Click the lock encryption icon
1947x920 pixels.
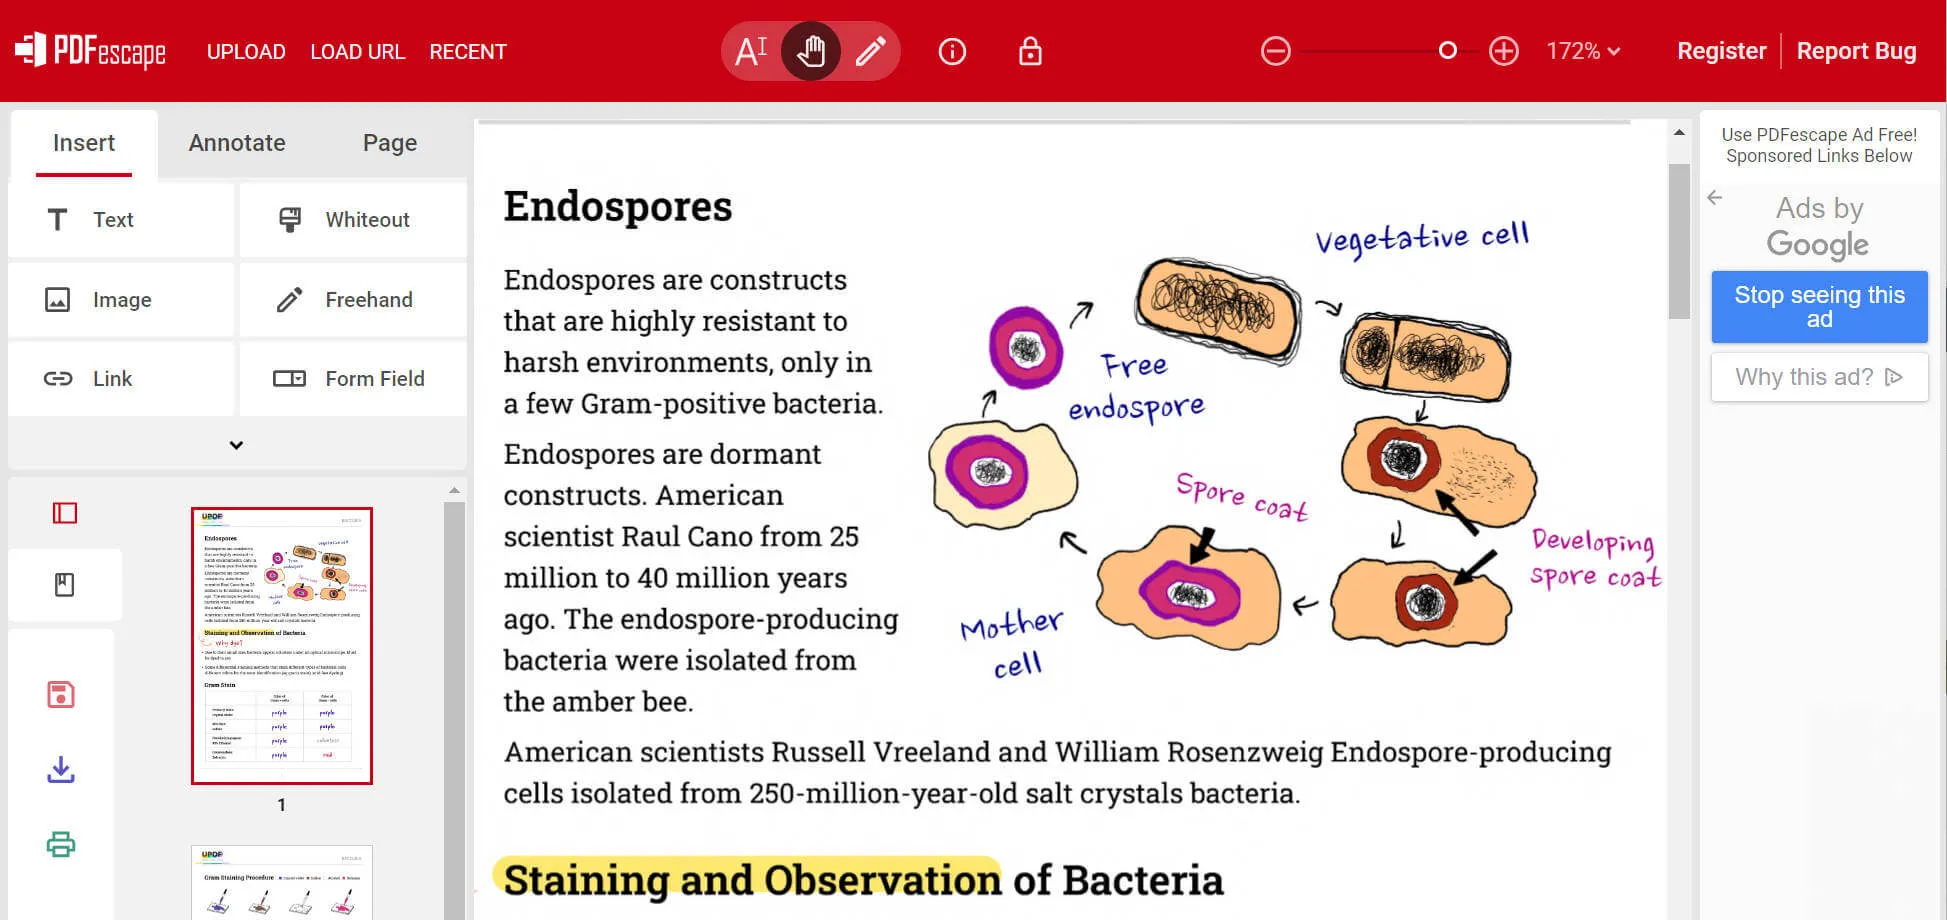pyautogui.click(x=1030, y=51)
